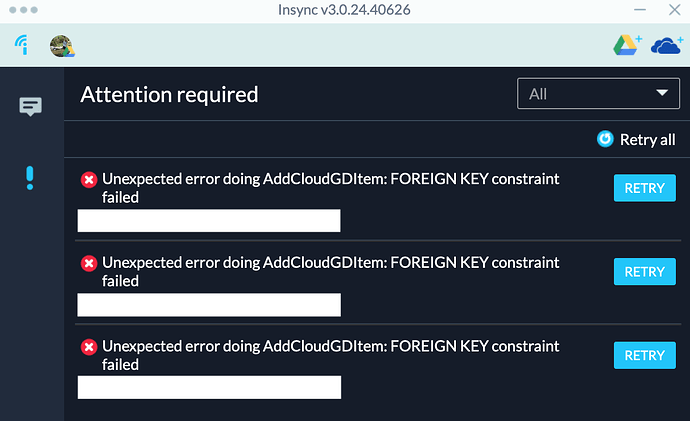Select the third error's white path field
Viewport: 690px width, 421px height.
(209, 387)
